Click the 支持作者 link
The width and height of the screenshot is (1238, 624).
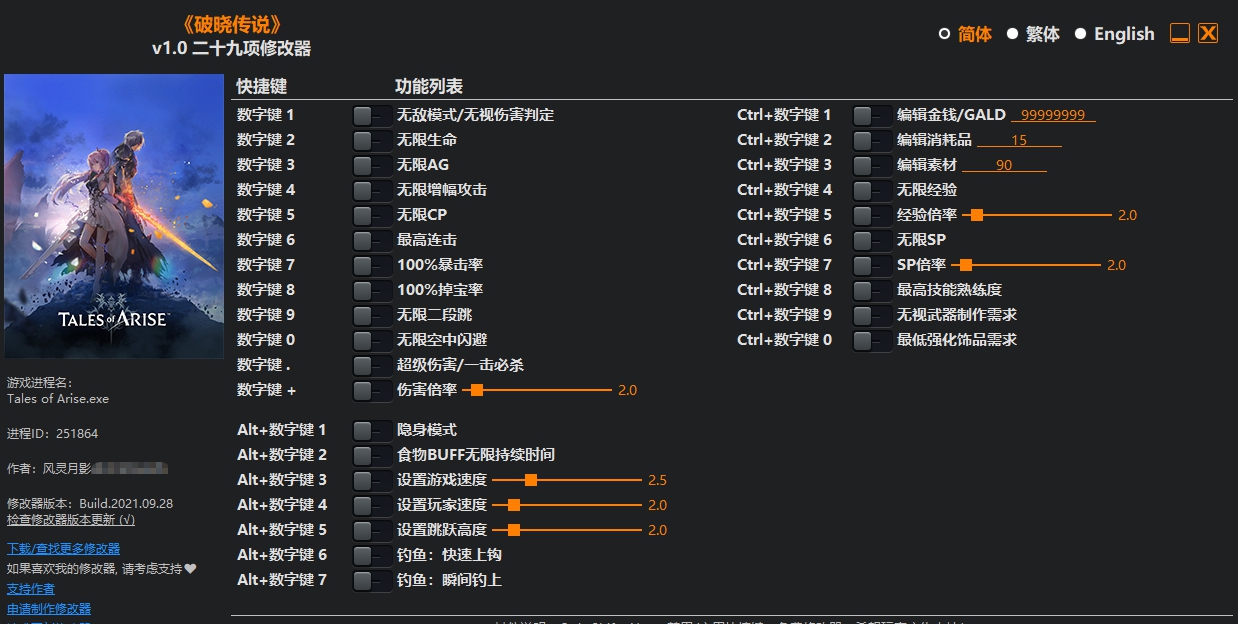30,588
